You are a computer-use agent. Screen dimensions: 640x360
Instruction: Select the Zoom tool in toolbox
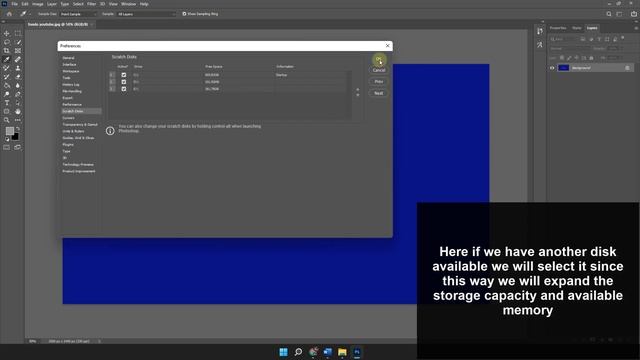point(7,120)
